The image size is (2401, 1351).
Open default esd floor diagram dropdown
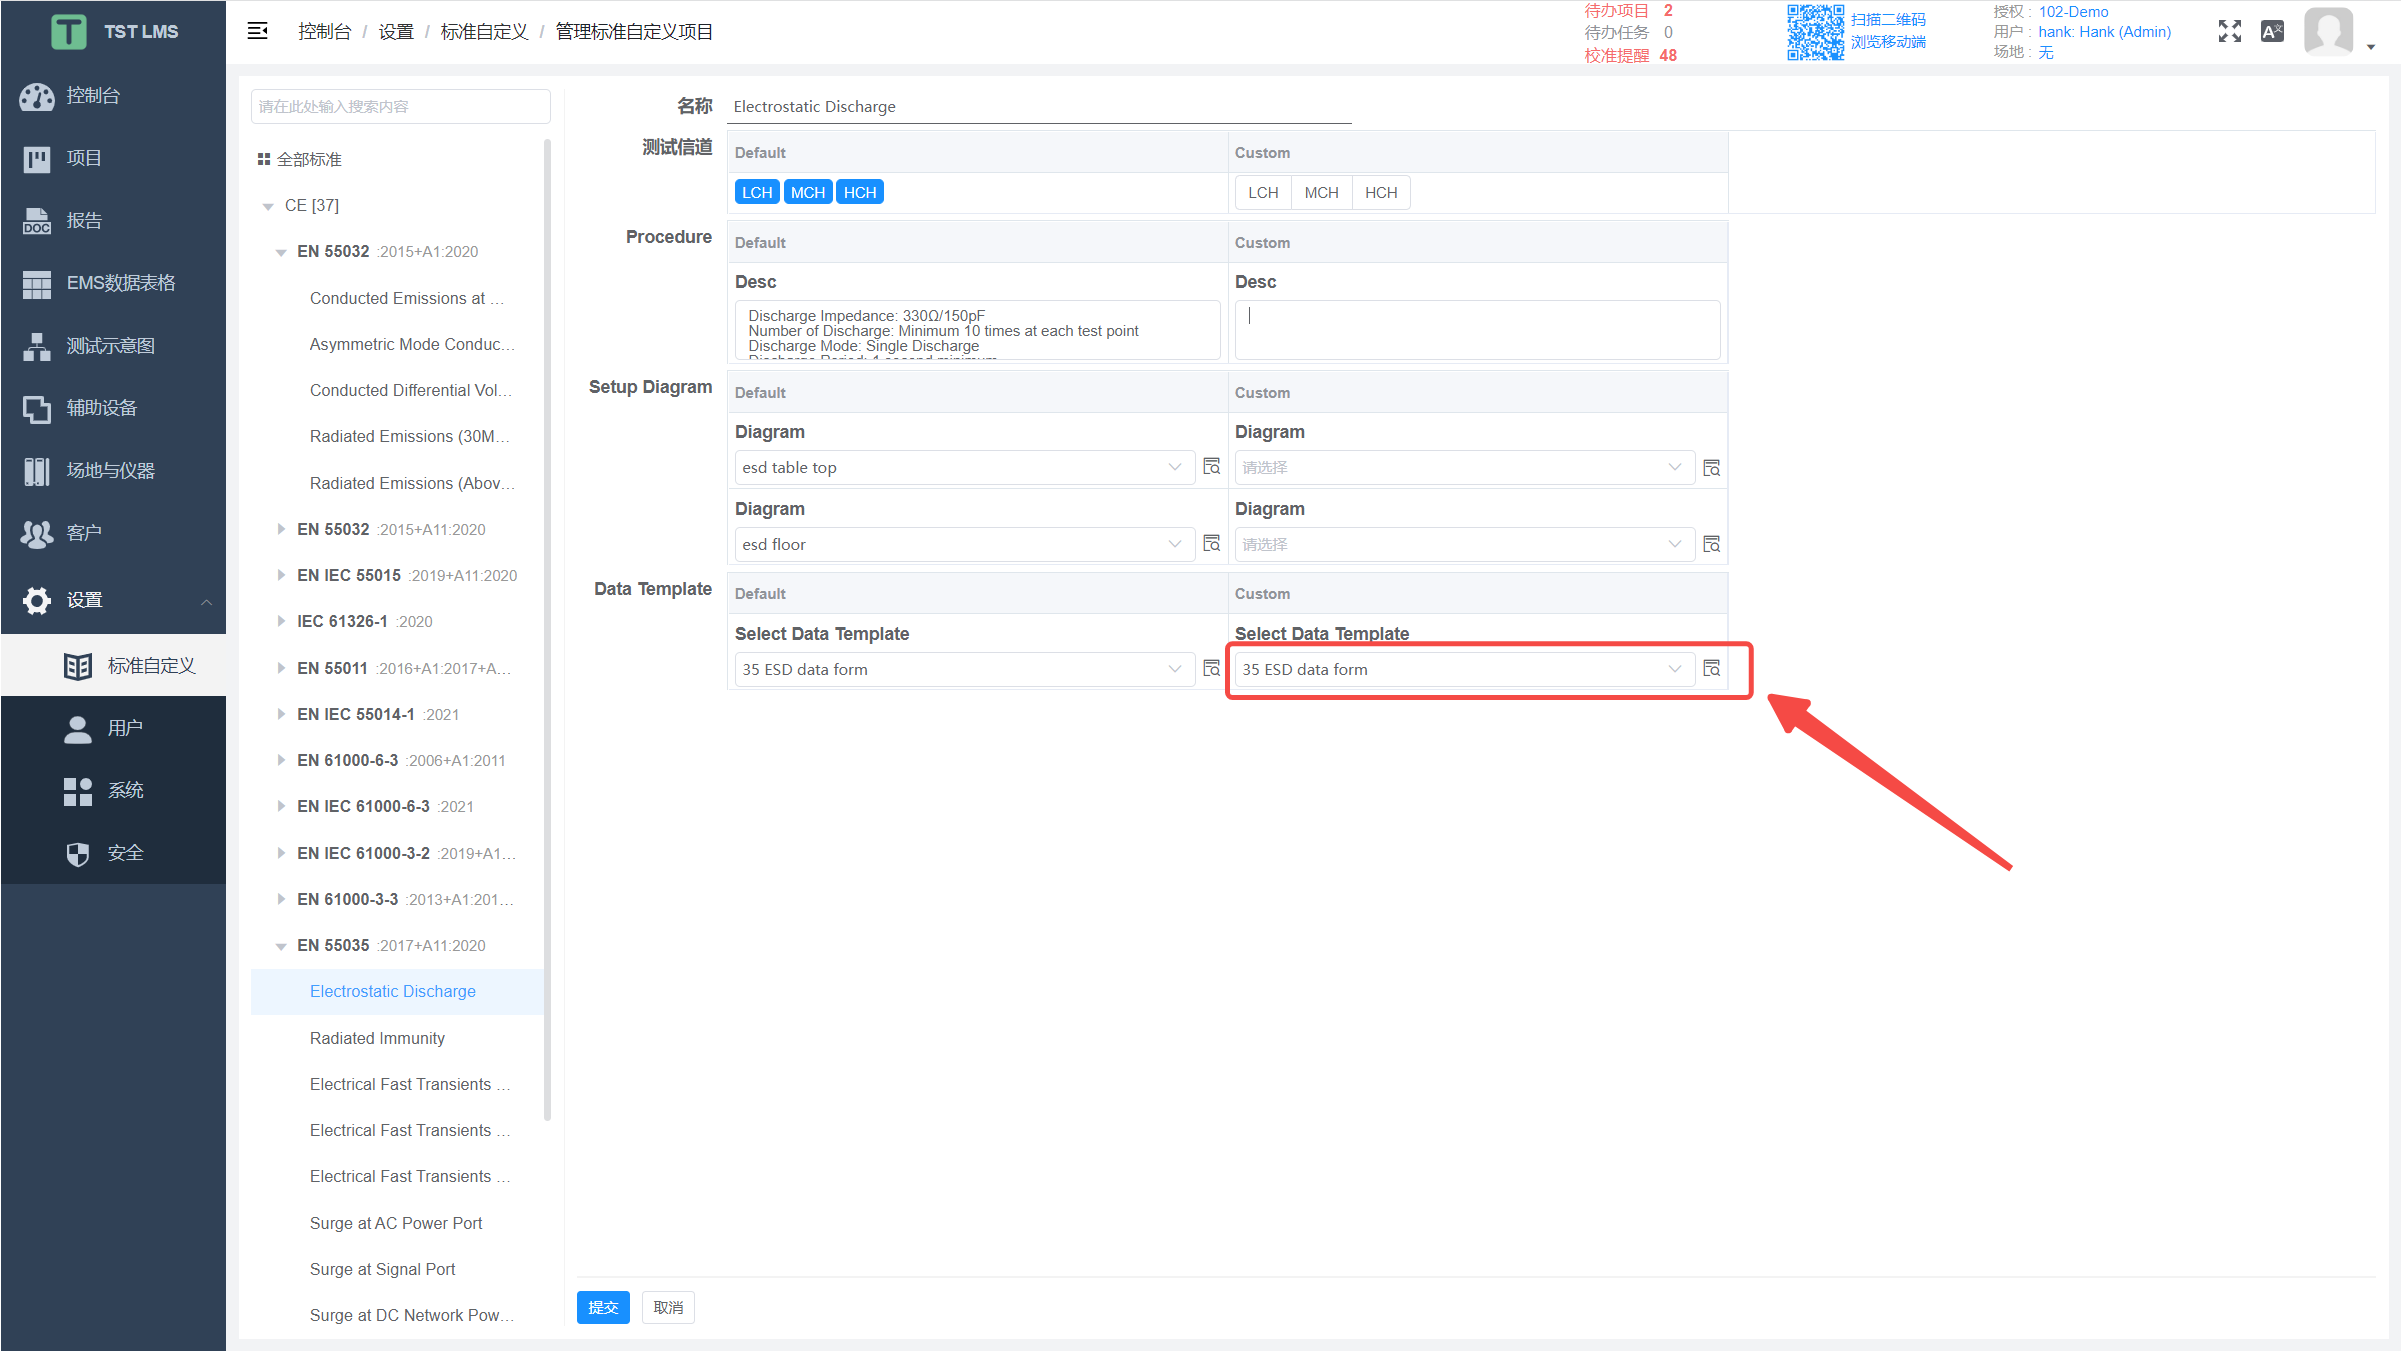964,544
